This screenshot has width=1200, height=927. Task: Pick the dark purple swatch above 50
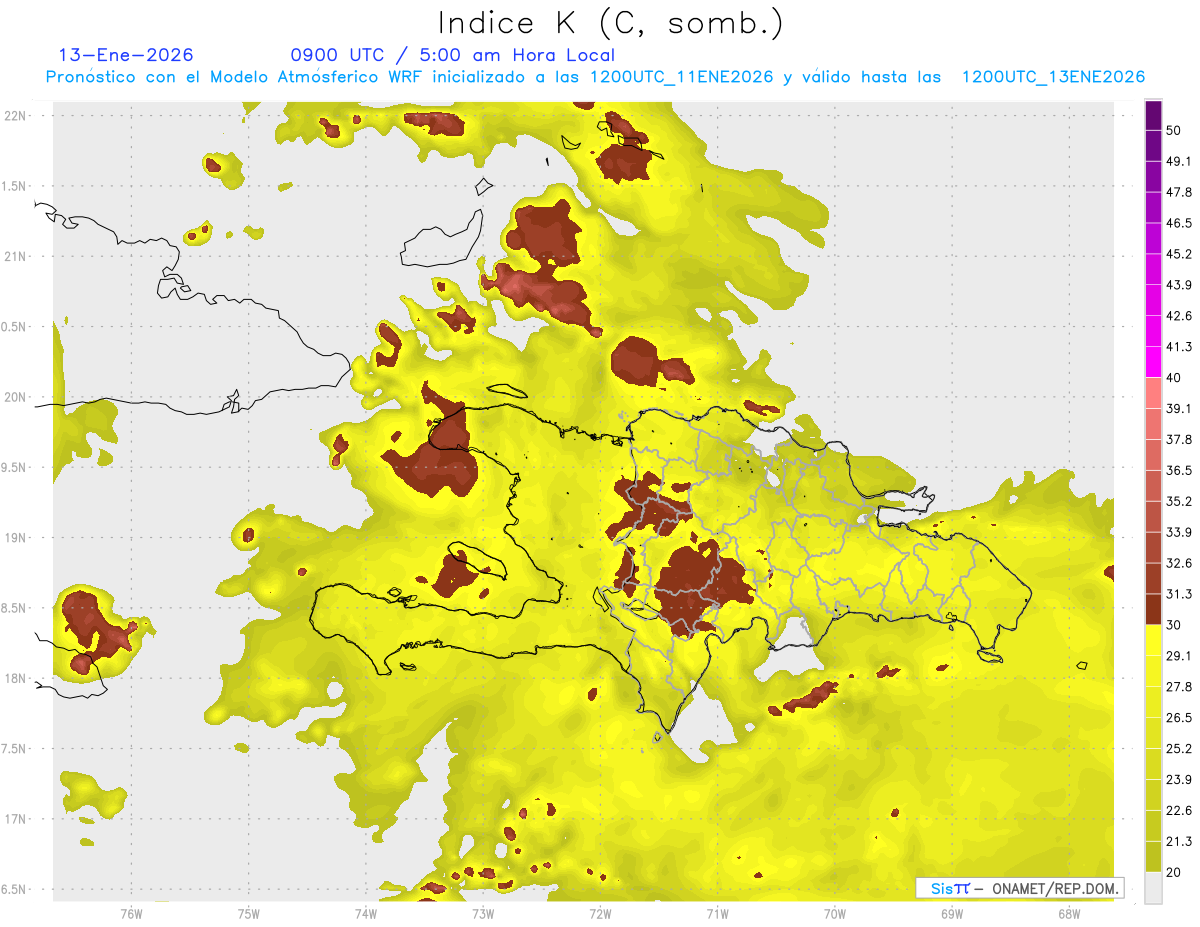[1153, 115]
